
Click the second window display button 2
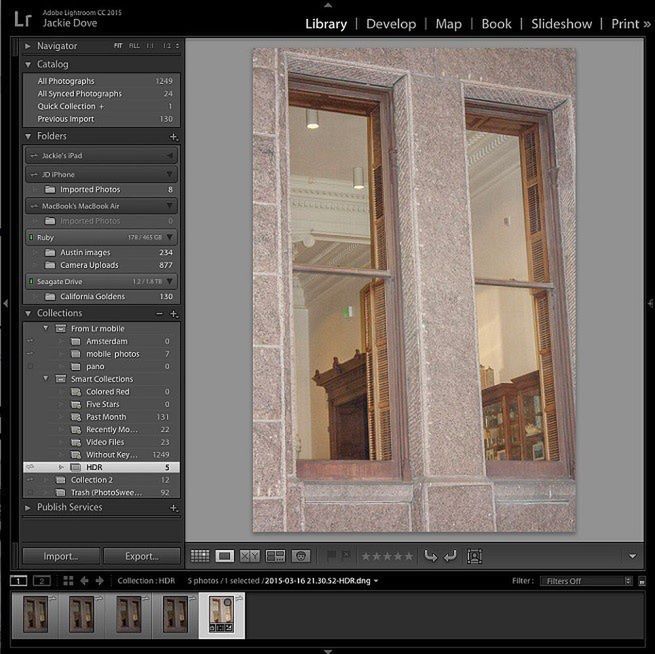point(42,580)
